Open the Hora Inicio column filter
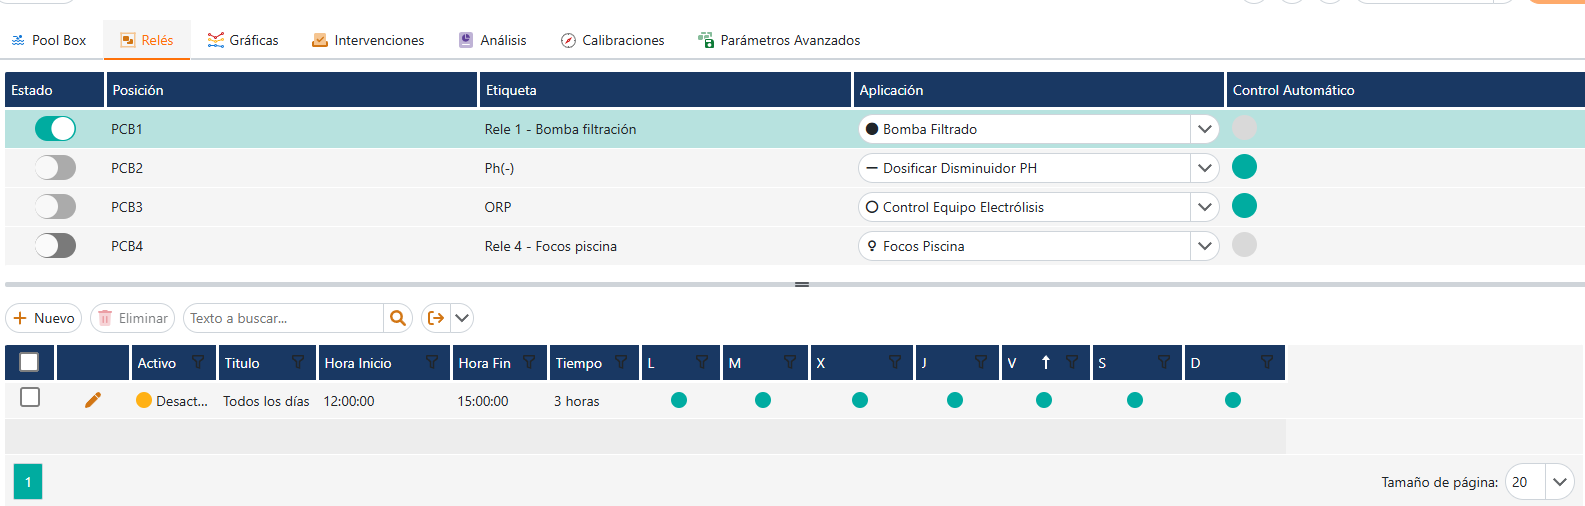This screenshot has width=1585, height=506. point(432,362)
